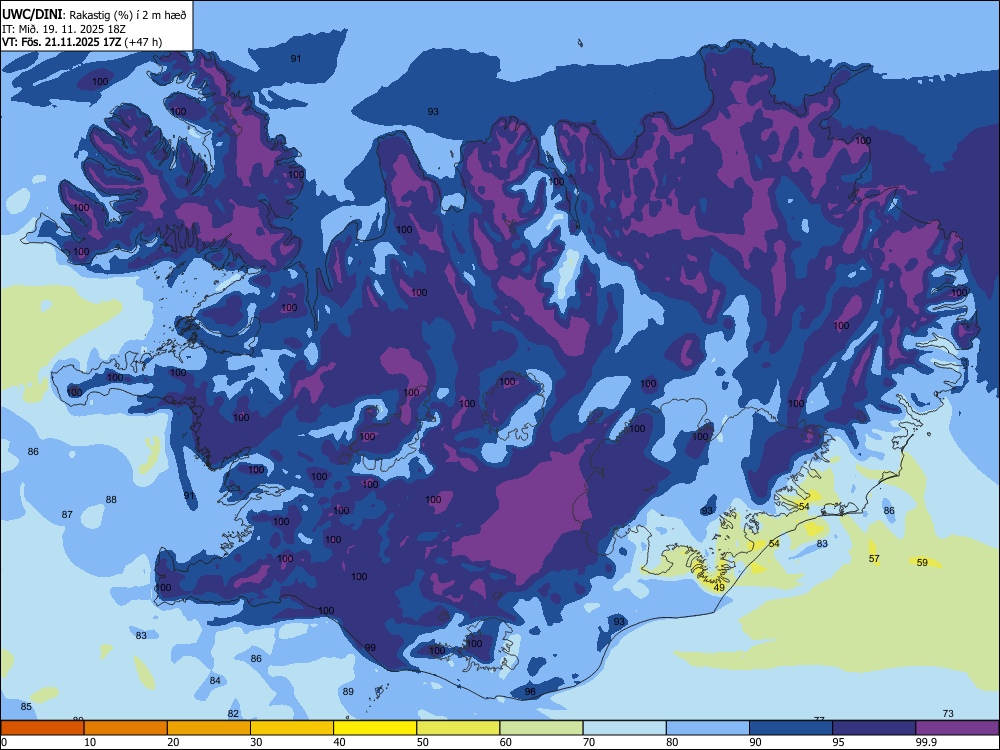Click the "VT: Fös. 21.11.2025 17Z" valid time

coord(62,42)
